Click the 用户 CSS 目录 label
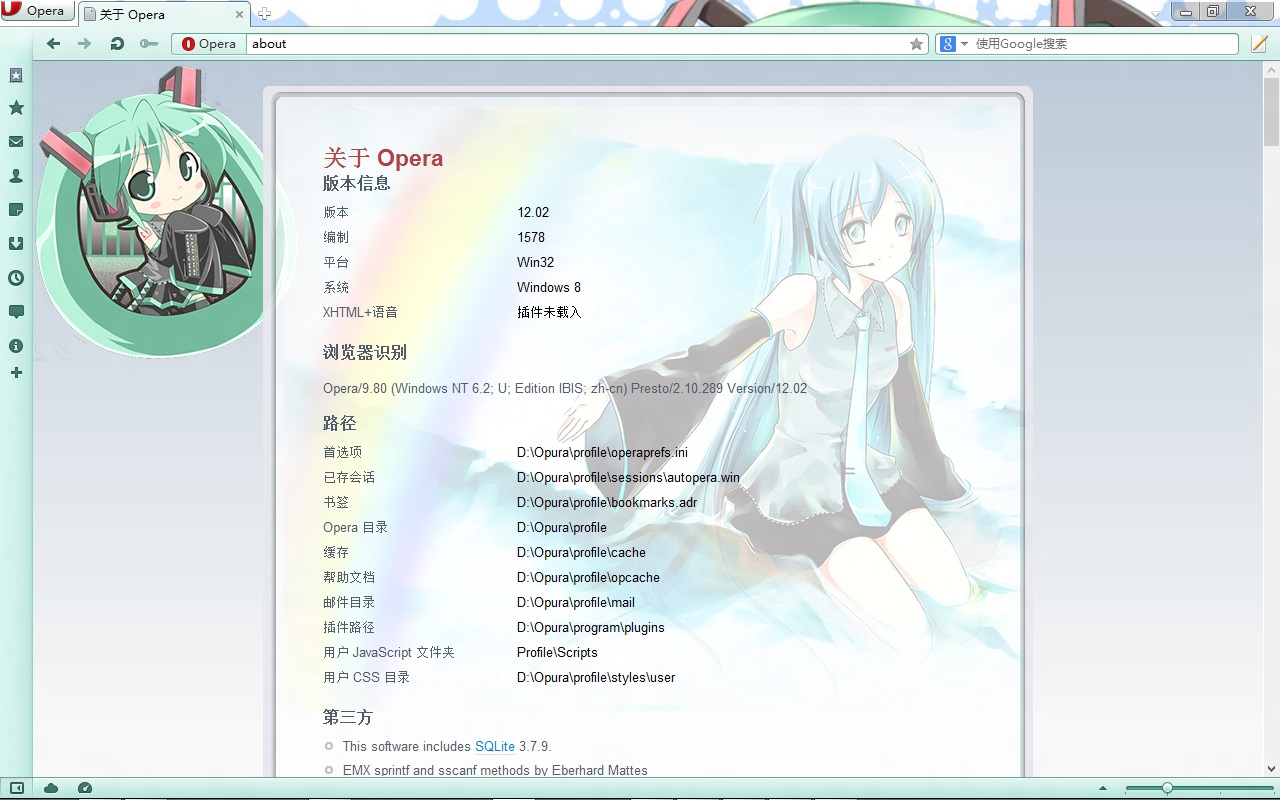 [x=367, y=677]
